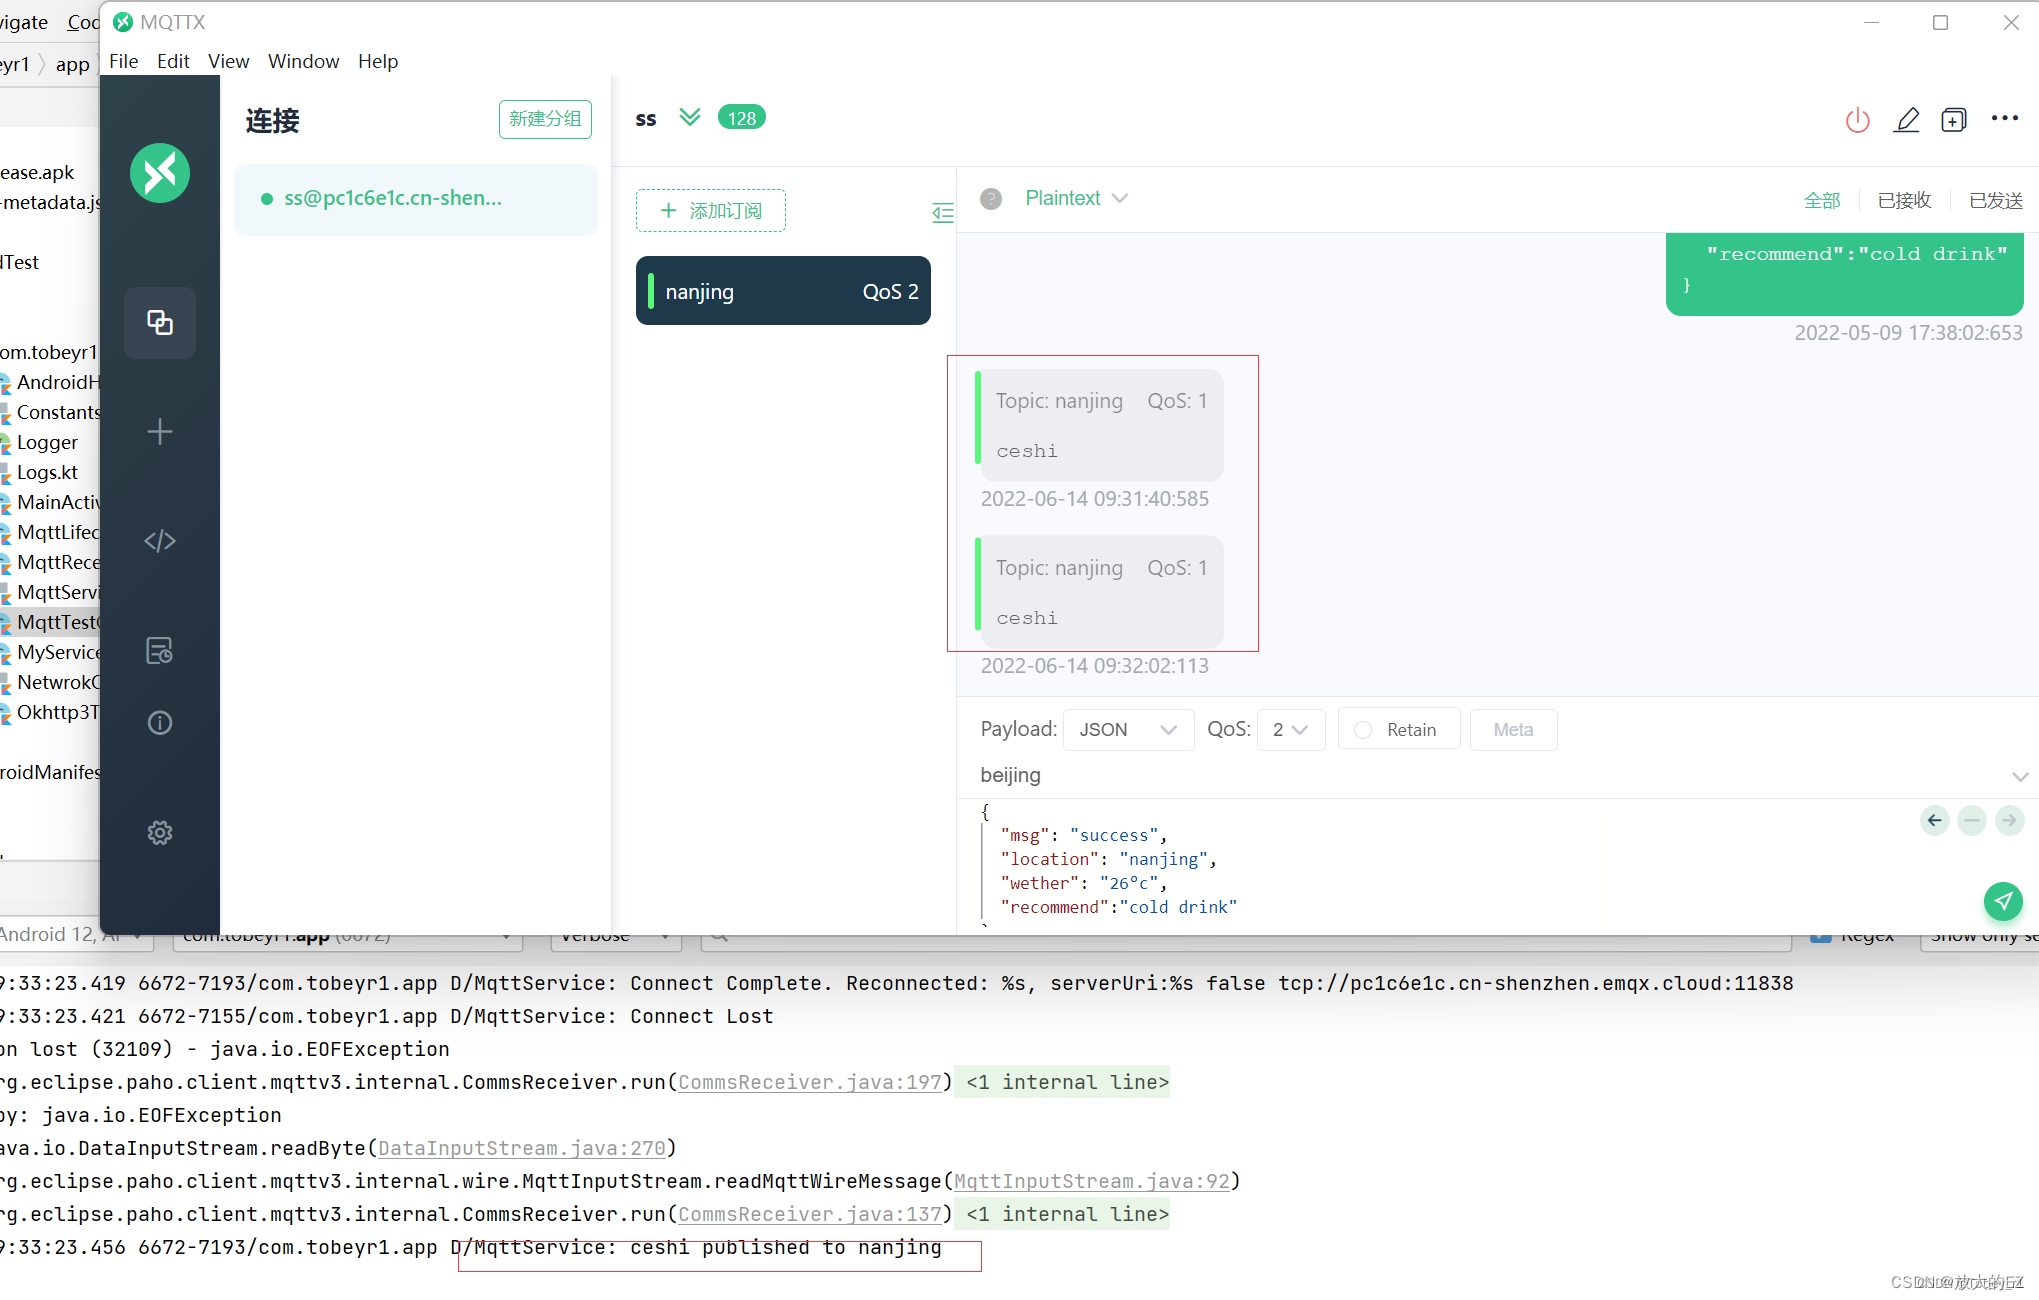Select the nanjing QoS 2 subscription
Screen dimensions: 2039x1300
[783, 291]
